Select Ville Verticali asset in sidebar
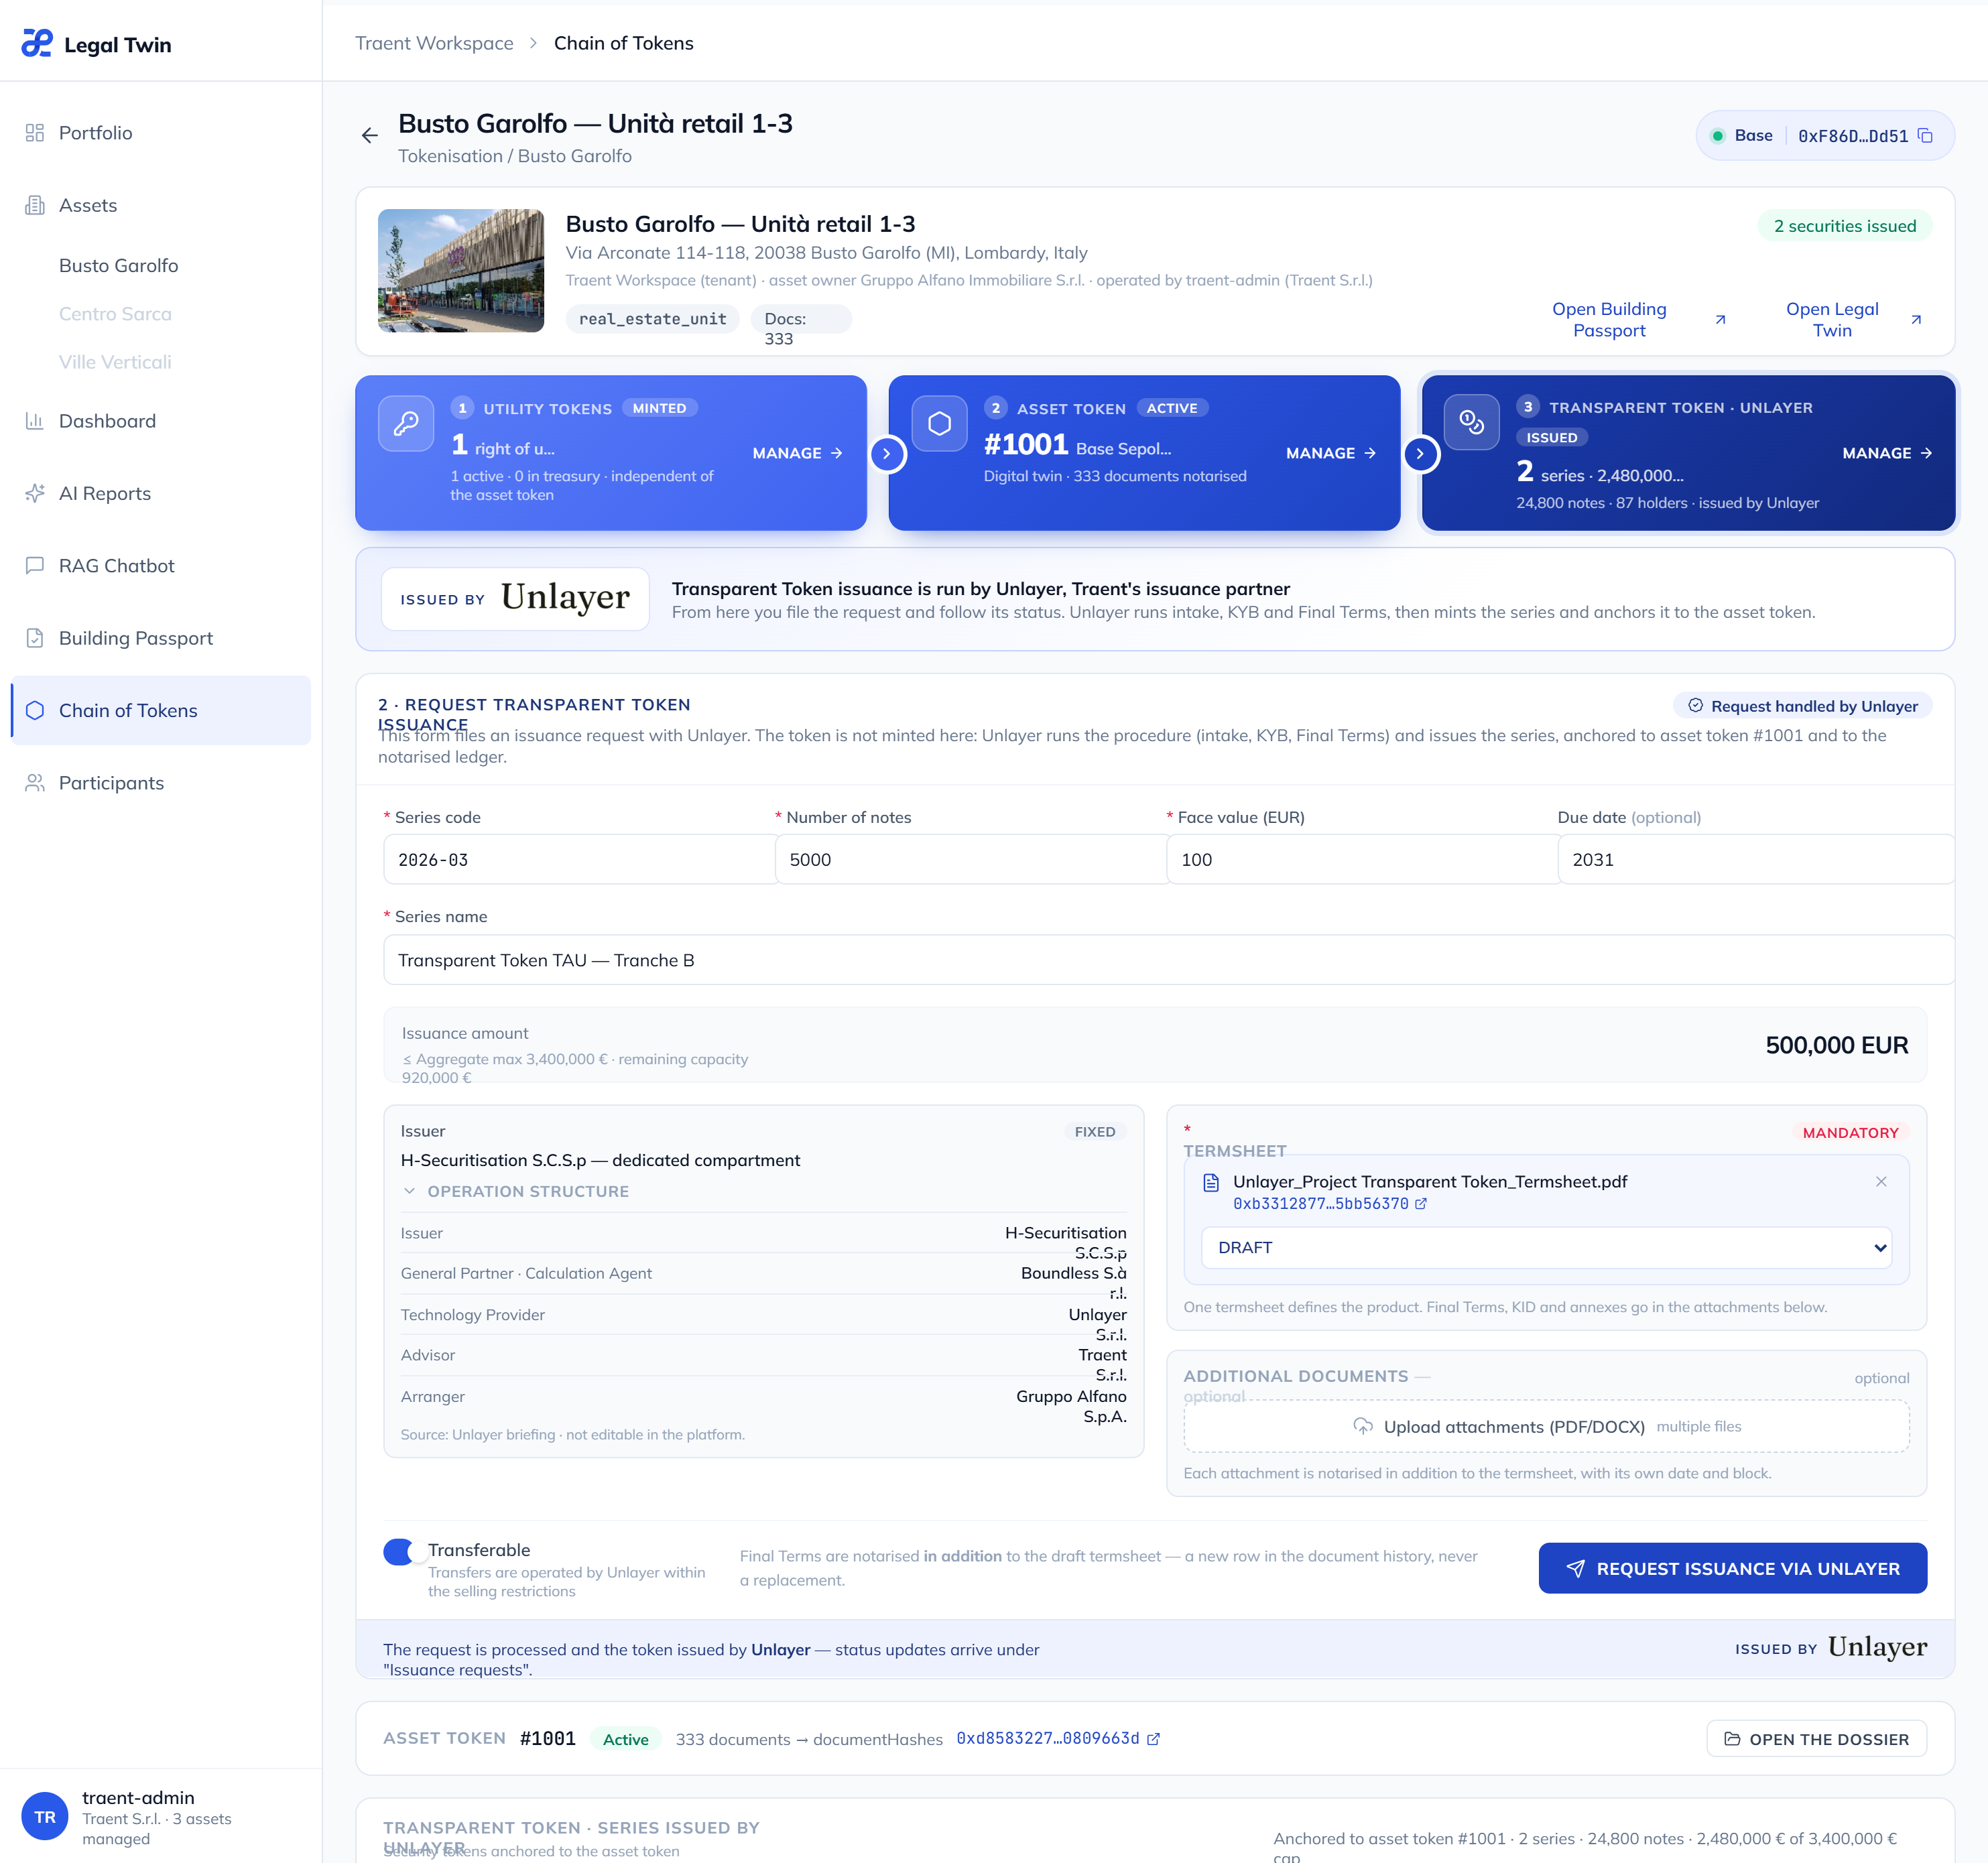The height and width of the screenshot is (1863, 1988). tap(115, 362)
